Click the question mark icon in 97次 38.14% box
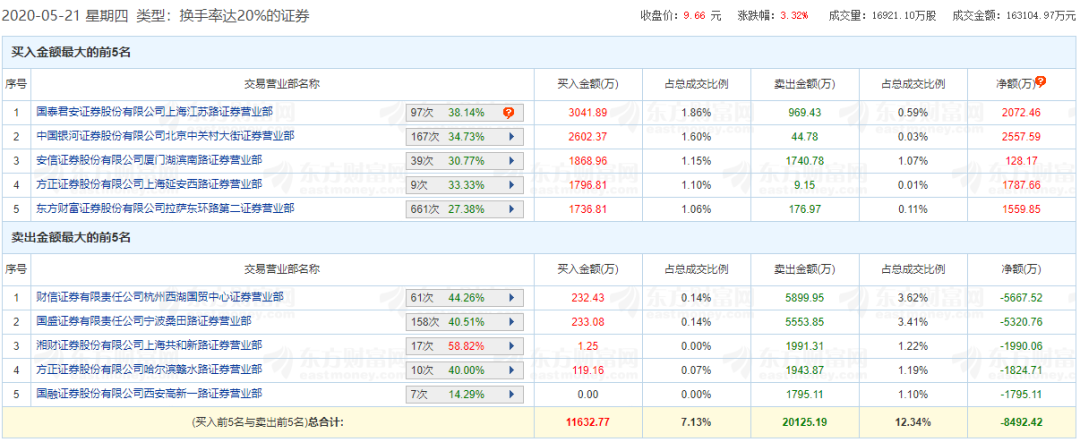The width and height of the screenshot is (1080, 442). (508, 112)
